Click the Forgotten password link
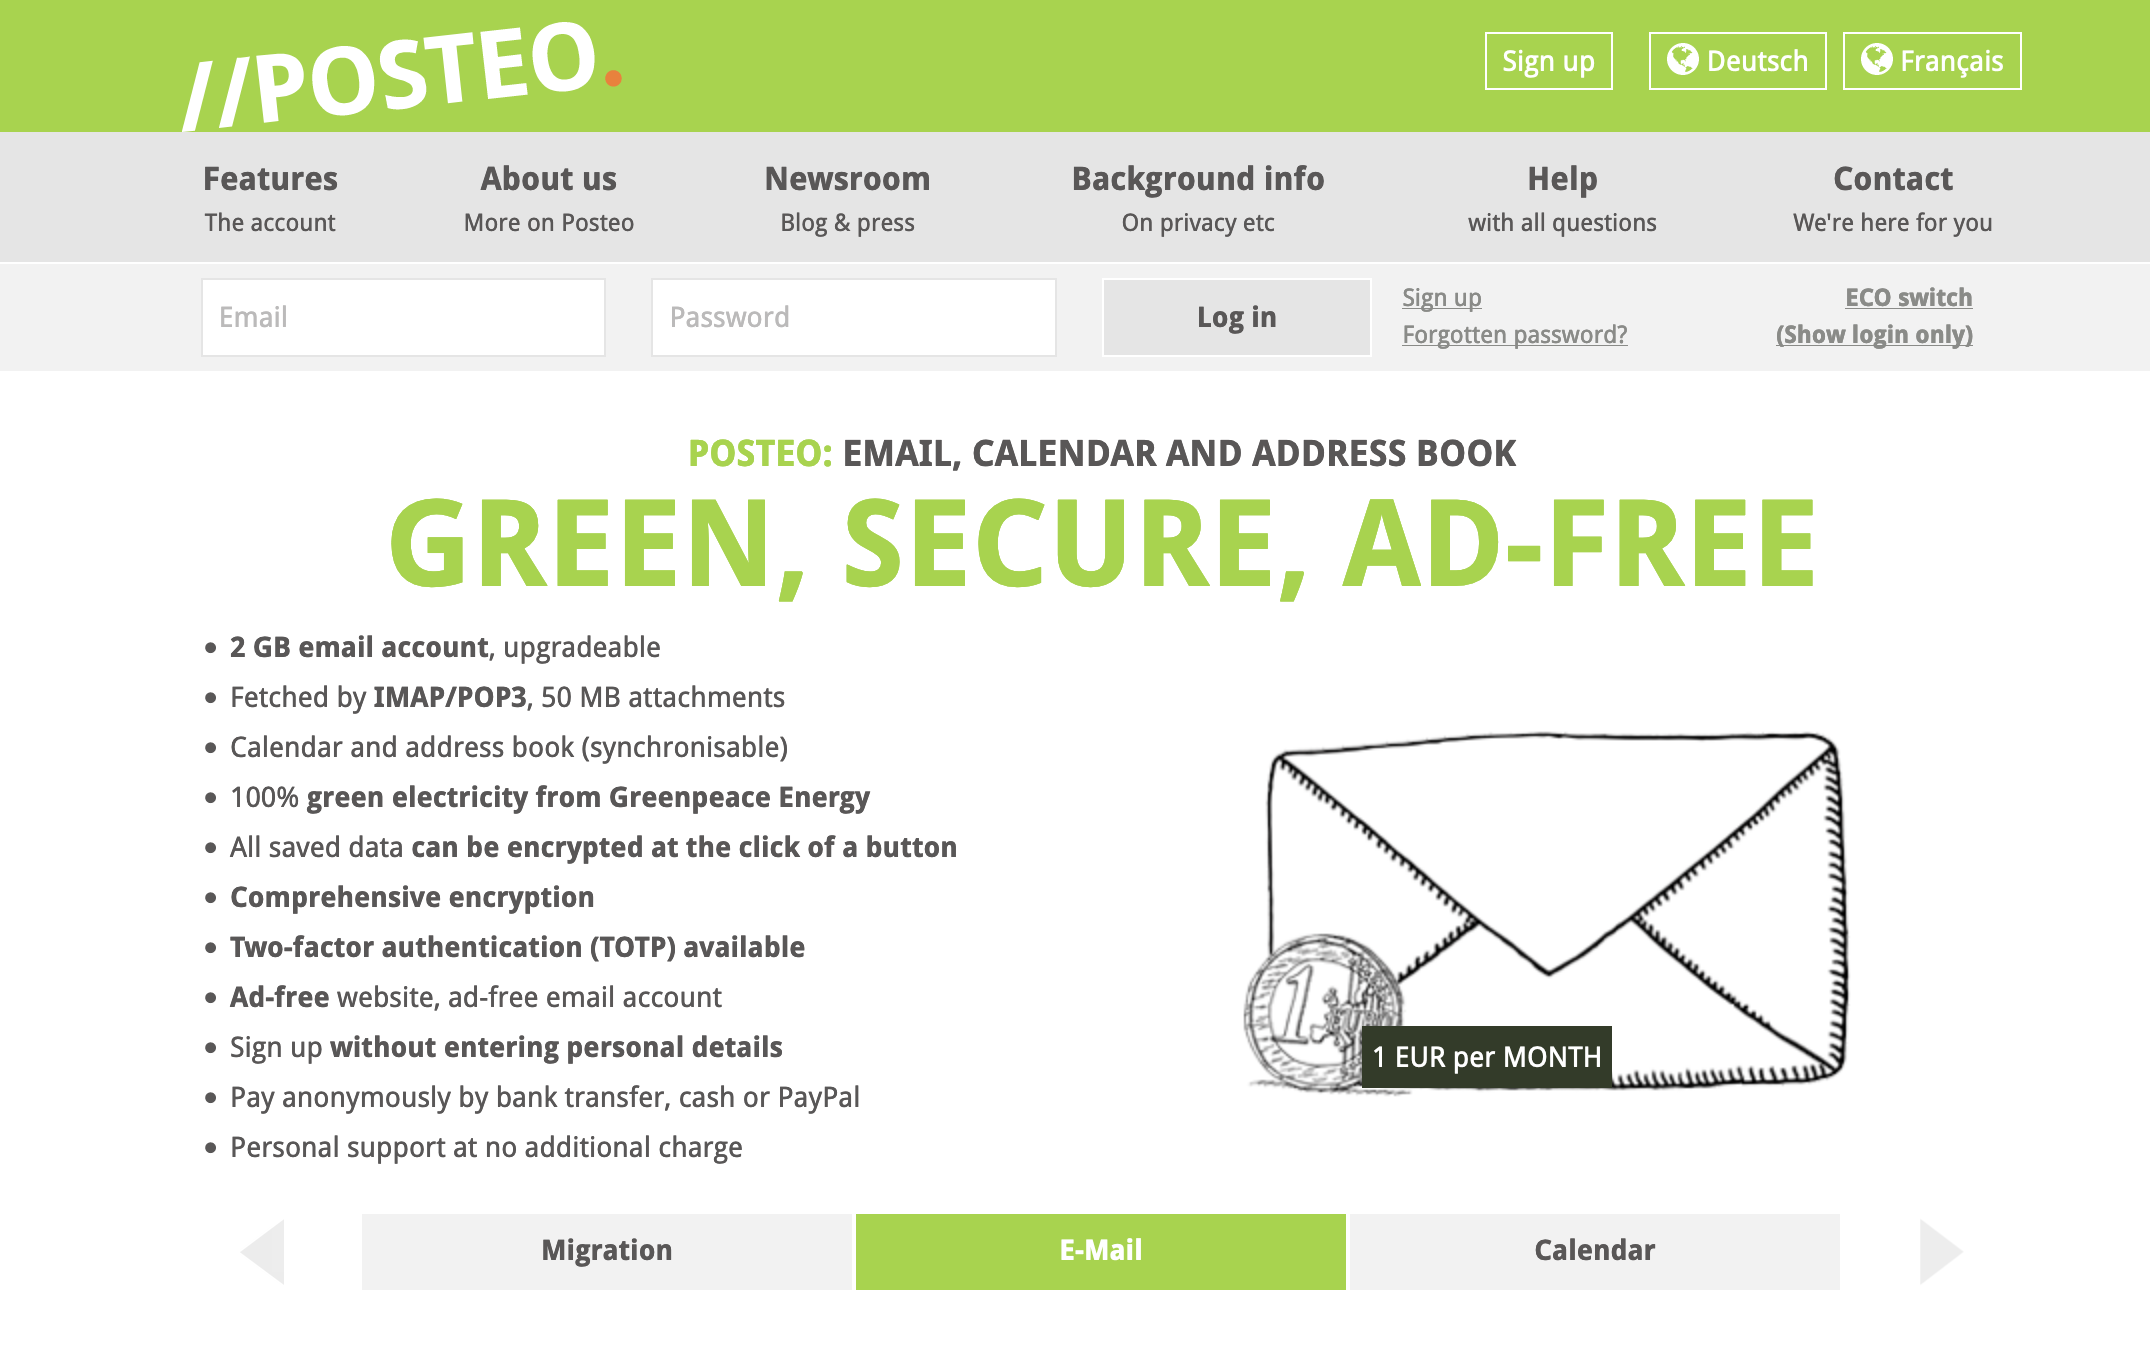Image resolution: width=2150 pixels, height=1360 pixels. click(1512, 334)
